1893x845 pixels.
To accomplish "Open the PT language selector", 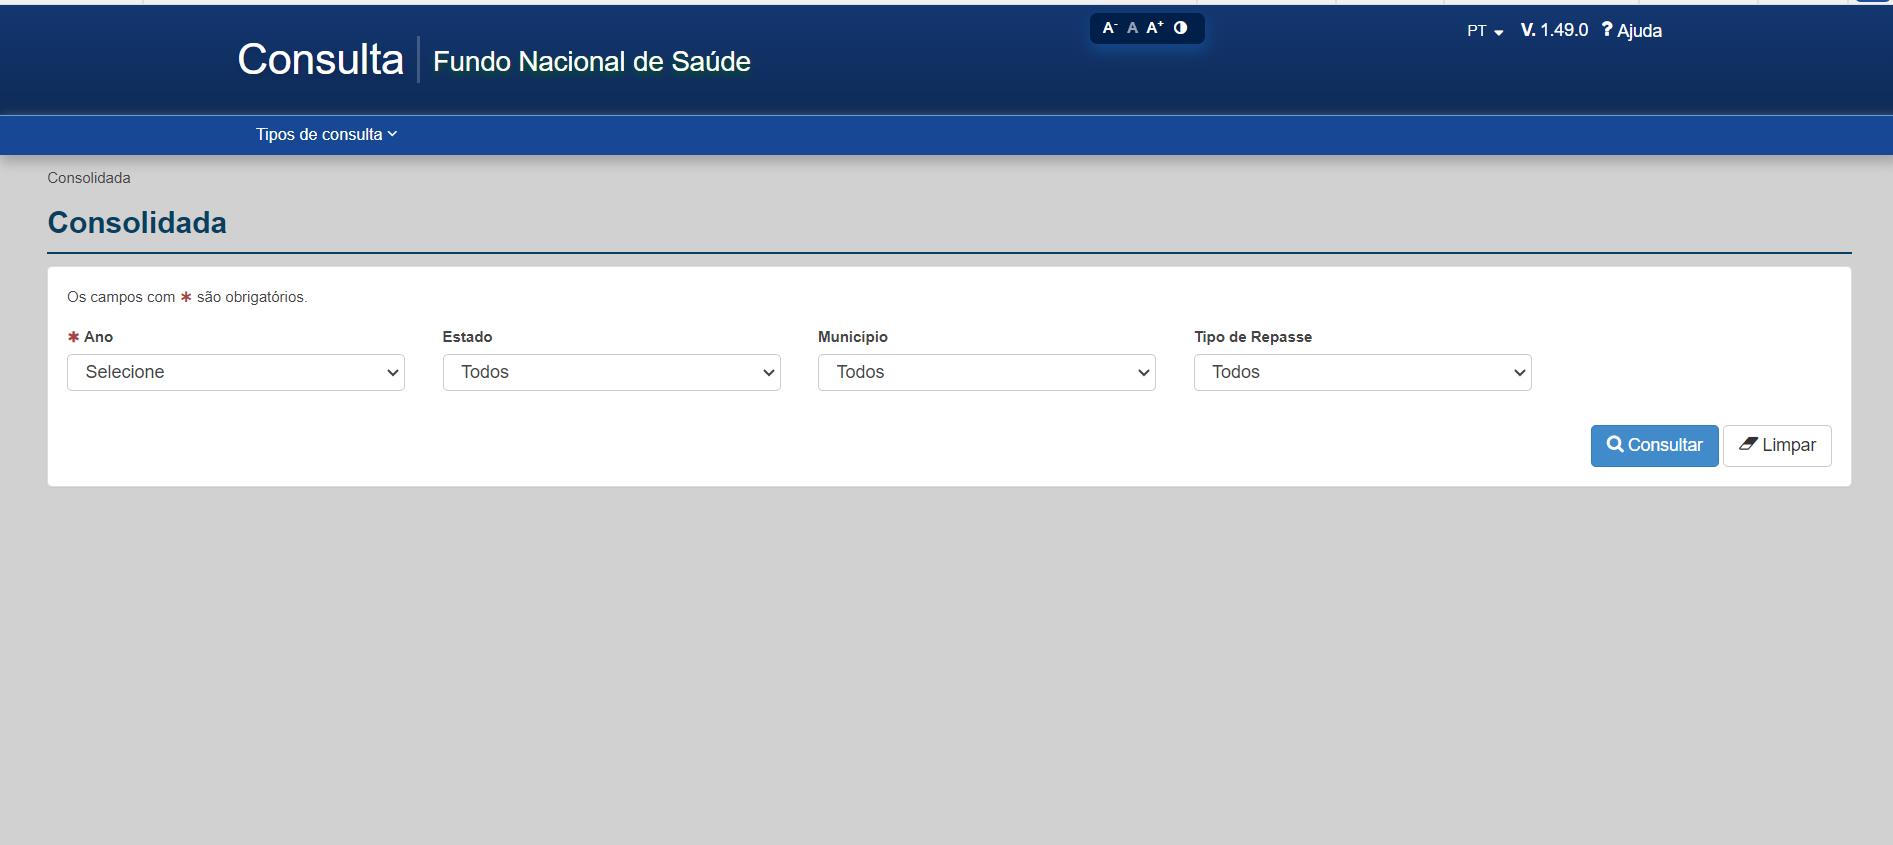I will point(1485,31).
